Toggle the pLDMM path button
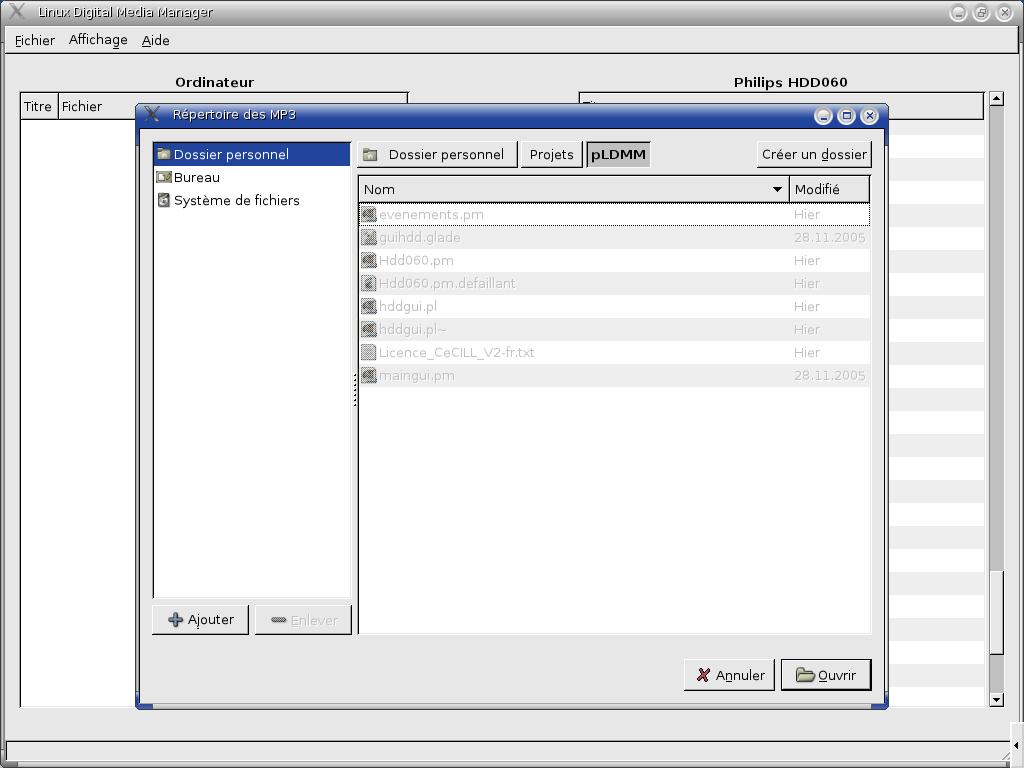 [618, 154]
